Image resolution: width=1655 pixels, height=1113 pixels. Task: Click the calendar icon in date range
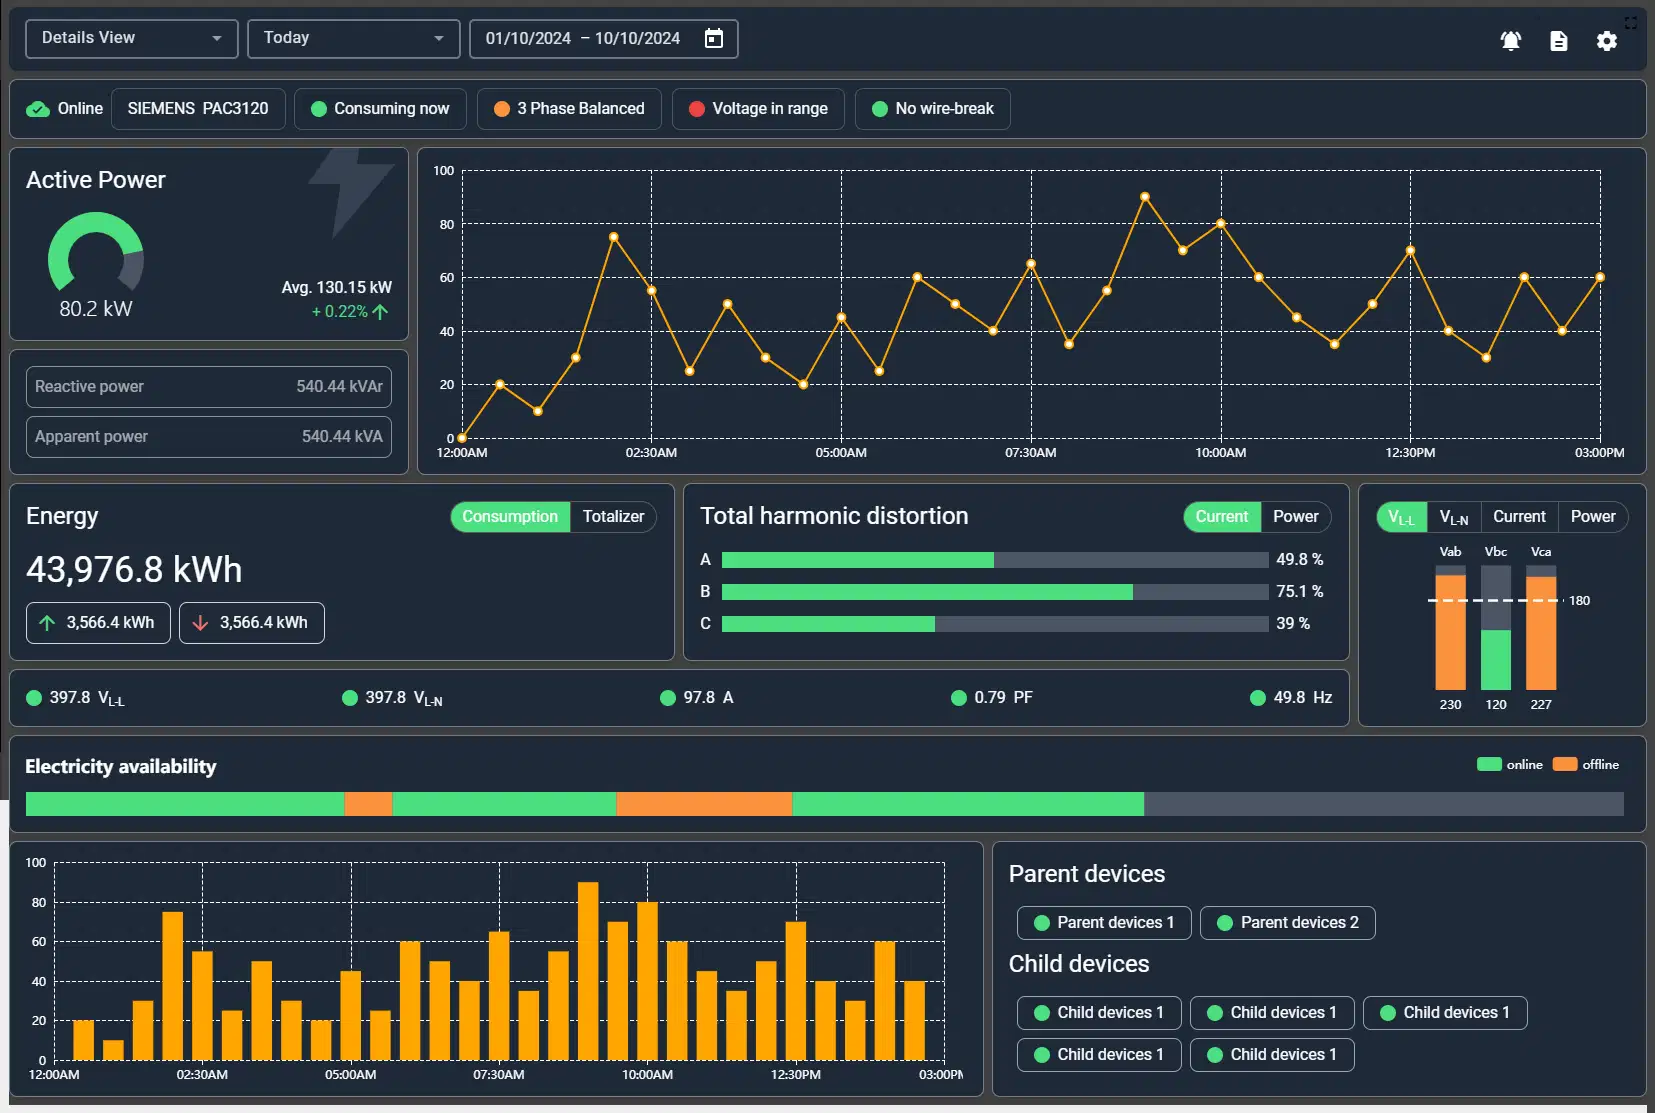click(x=713, y=38)
